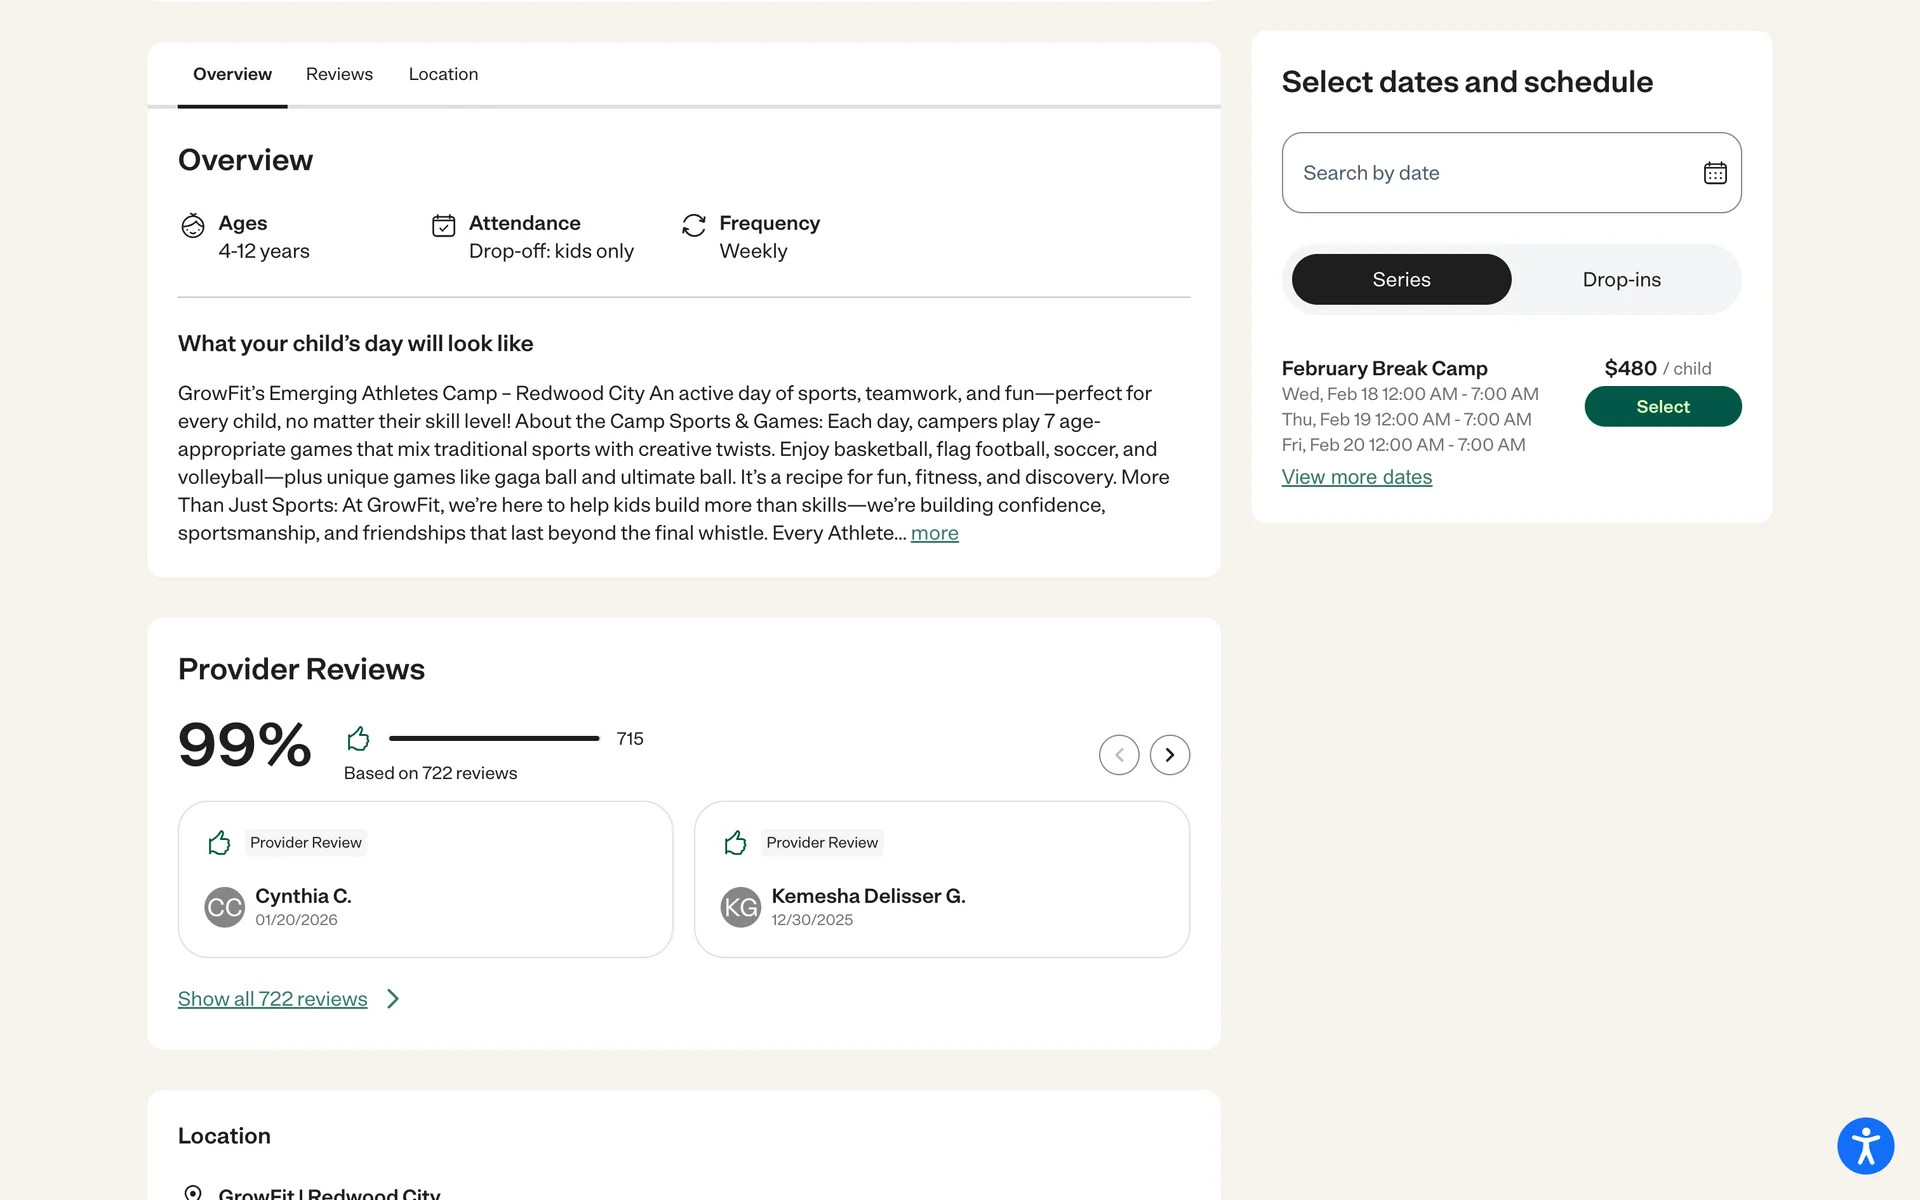
Task: Go to previous reviews with left arrow
Action: click(1119, 755)
